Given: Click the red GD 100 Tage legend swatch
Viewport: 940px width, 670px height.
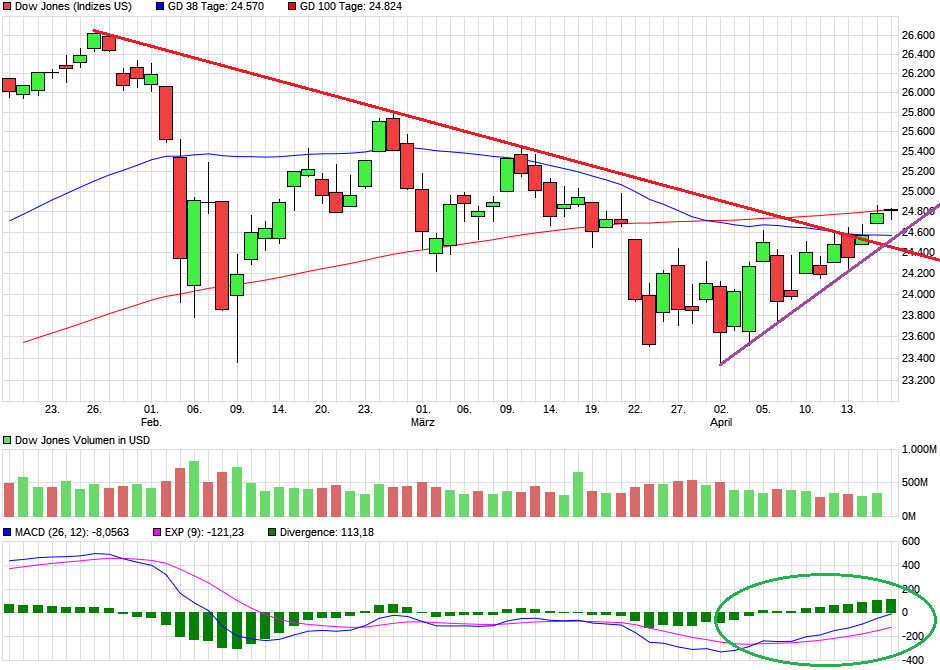Looking at the screenshot, I should pyautogui.click(x=291, y=7).
